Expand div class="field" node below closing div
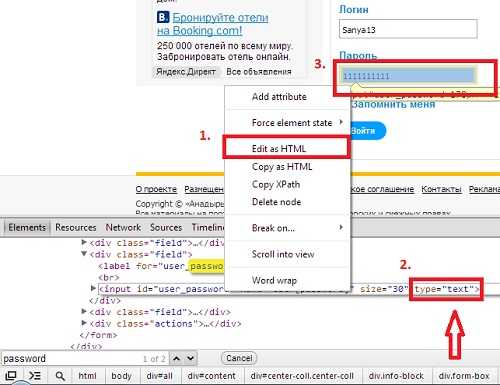Viewport: 500px width, 385px height. tap(84, 312)
